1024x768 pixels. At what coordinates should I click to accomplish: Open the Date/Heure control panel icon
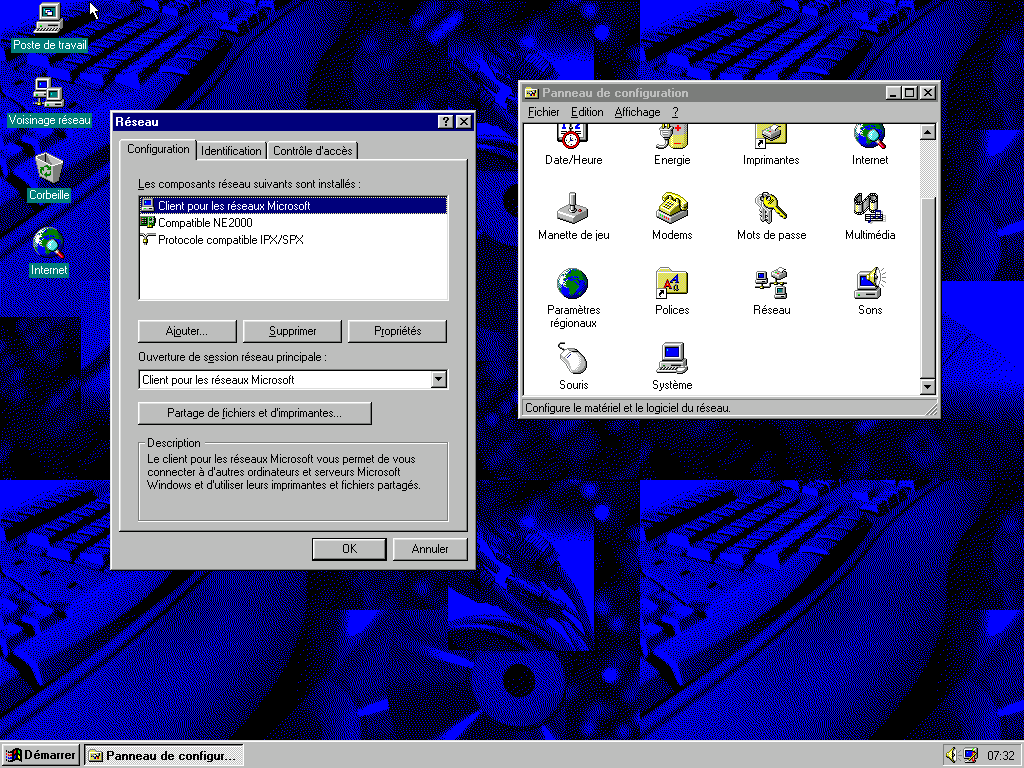pyautogui.click(x=573, y=137)
